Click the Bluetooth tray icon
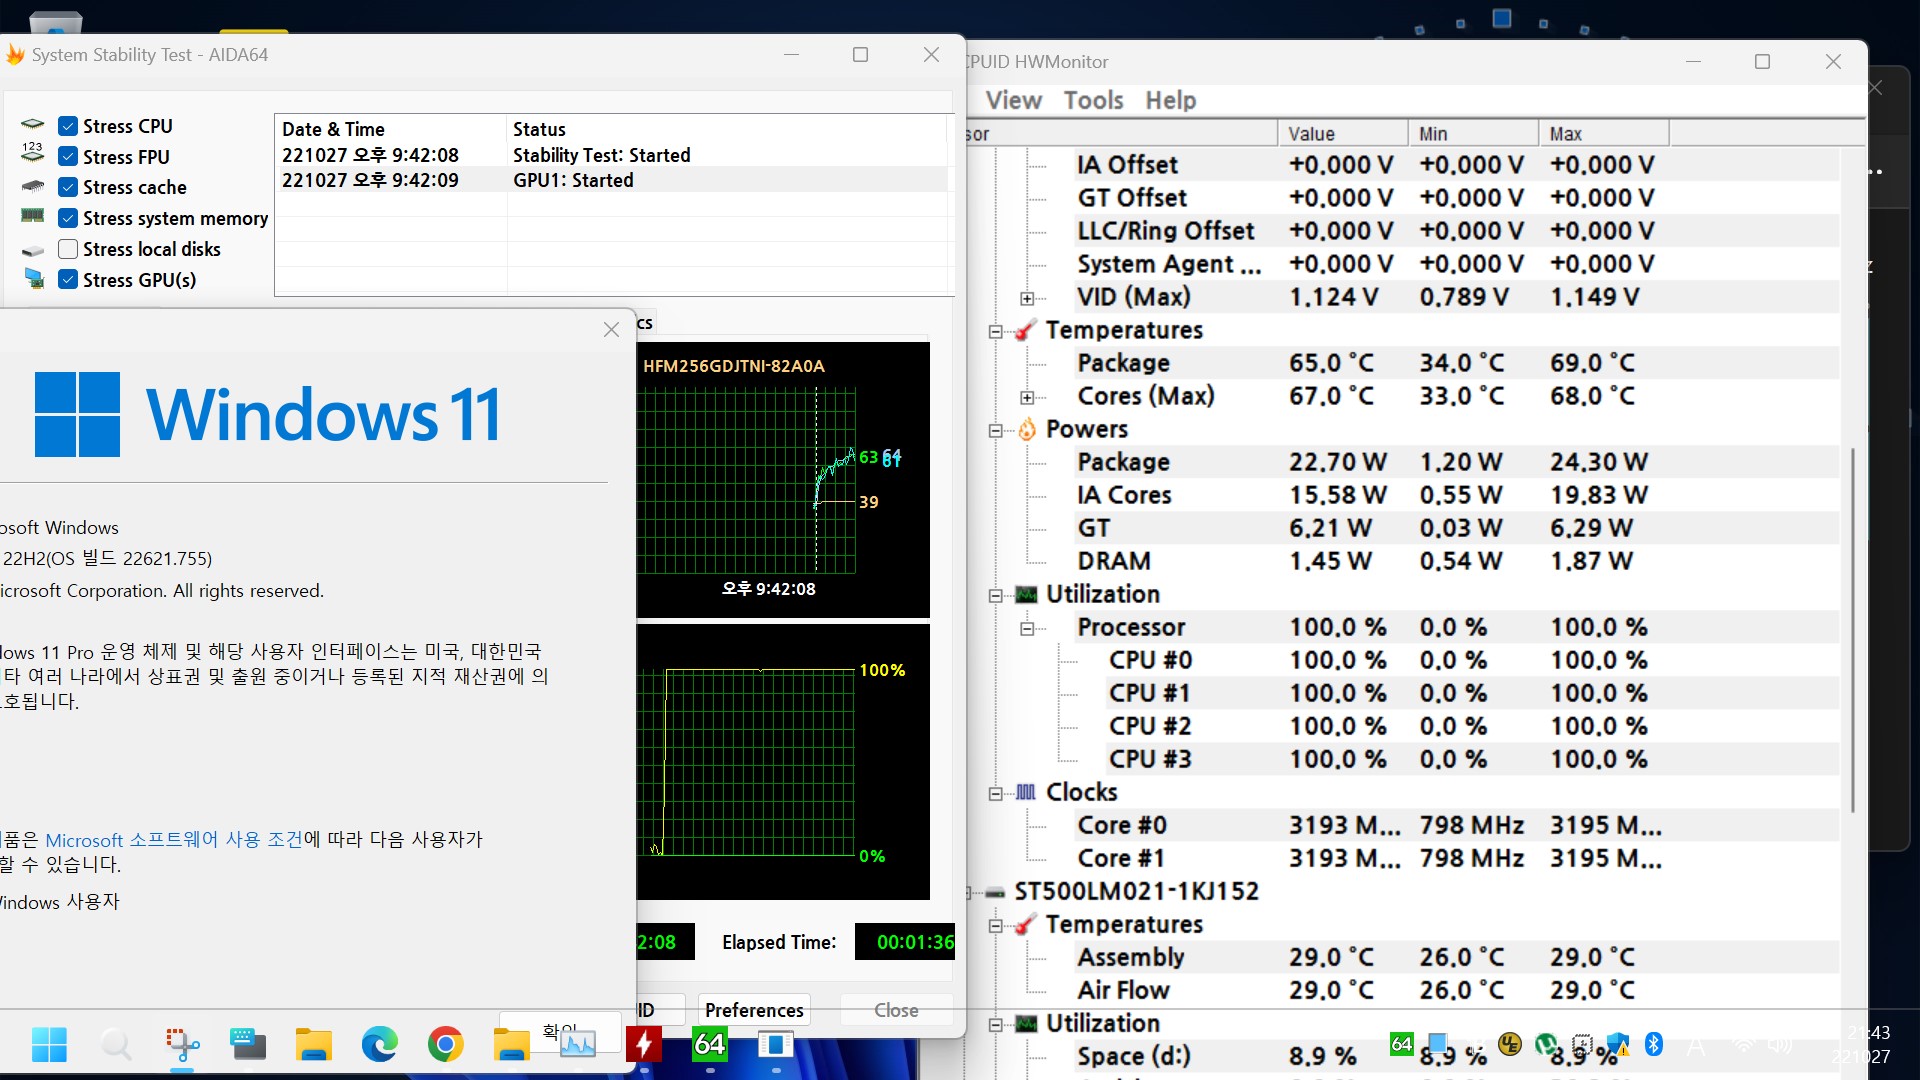Viewport: 1920px width, 1080px height. click(x=1654, y=1044)
